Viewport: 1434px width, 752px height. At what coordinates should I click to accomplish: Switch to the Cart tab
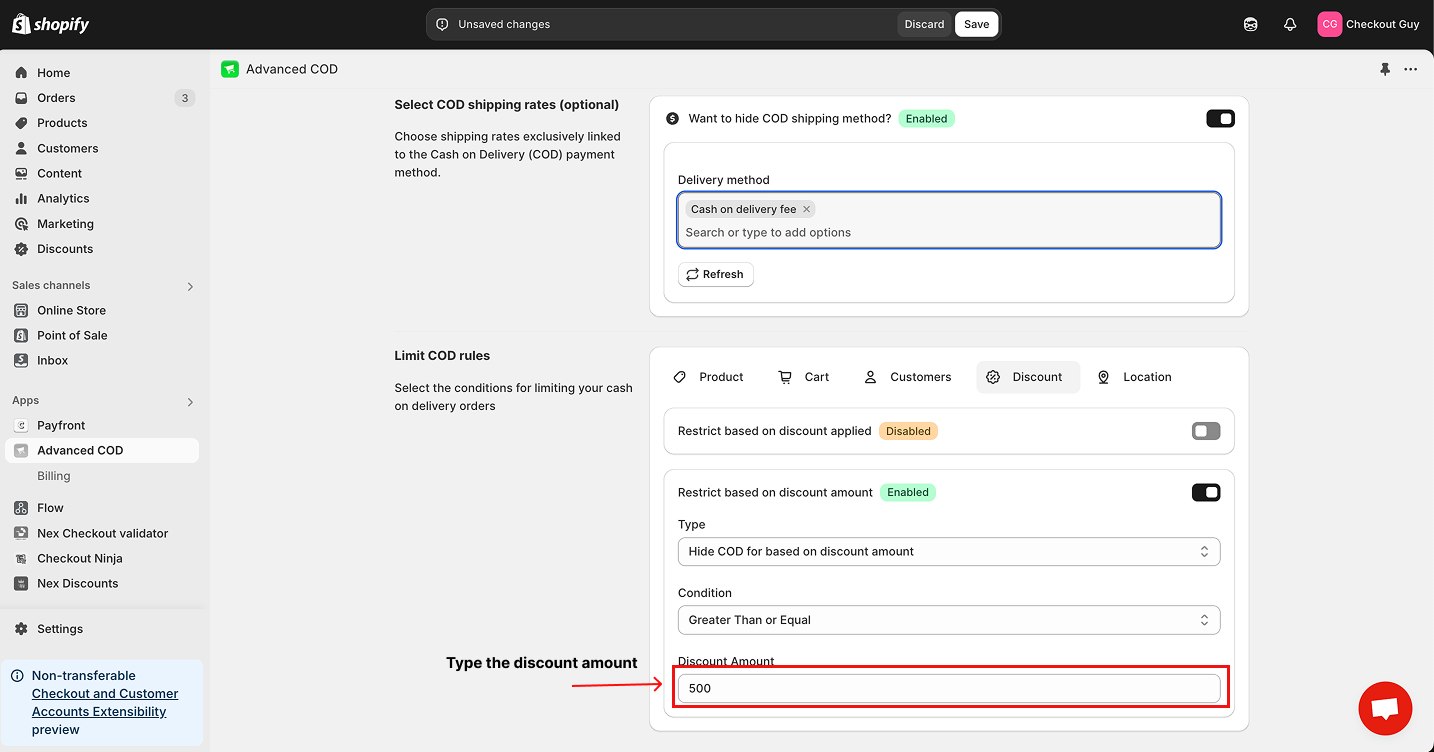coord(804,377)
